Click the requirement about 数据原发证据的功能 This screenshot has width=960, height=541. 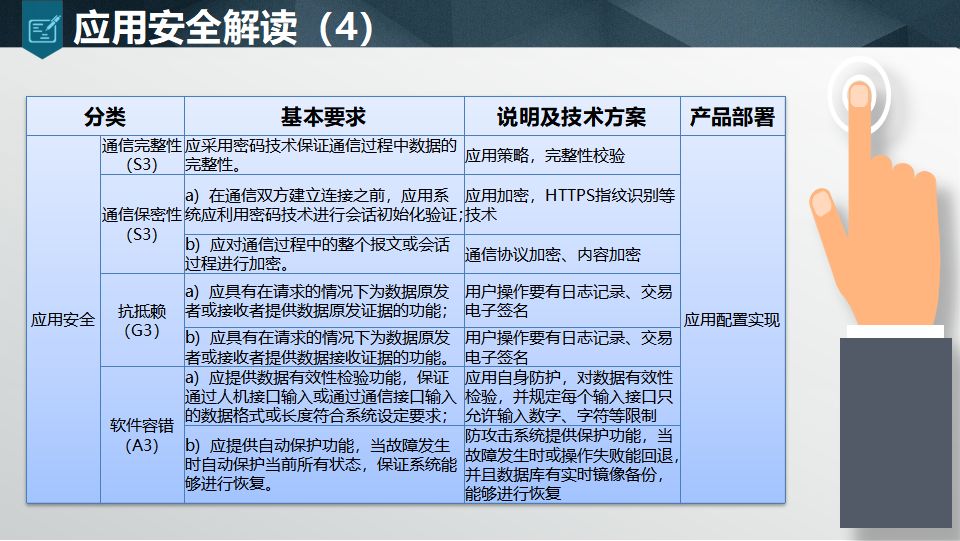pos(324,300)
